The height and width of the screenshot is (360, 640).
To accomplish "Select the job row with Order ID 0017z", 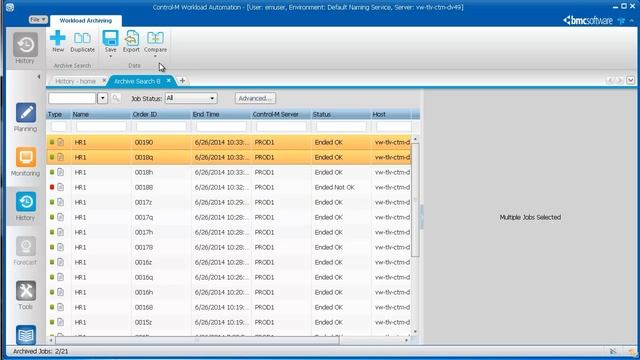I will point(229,202).
